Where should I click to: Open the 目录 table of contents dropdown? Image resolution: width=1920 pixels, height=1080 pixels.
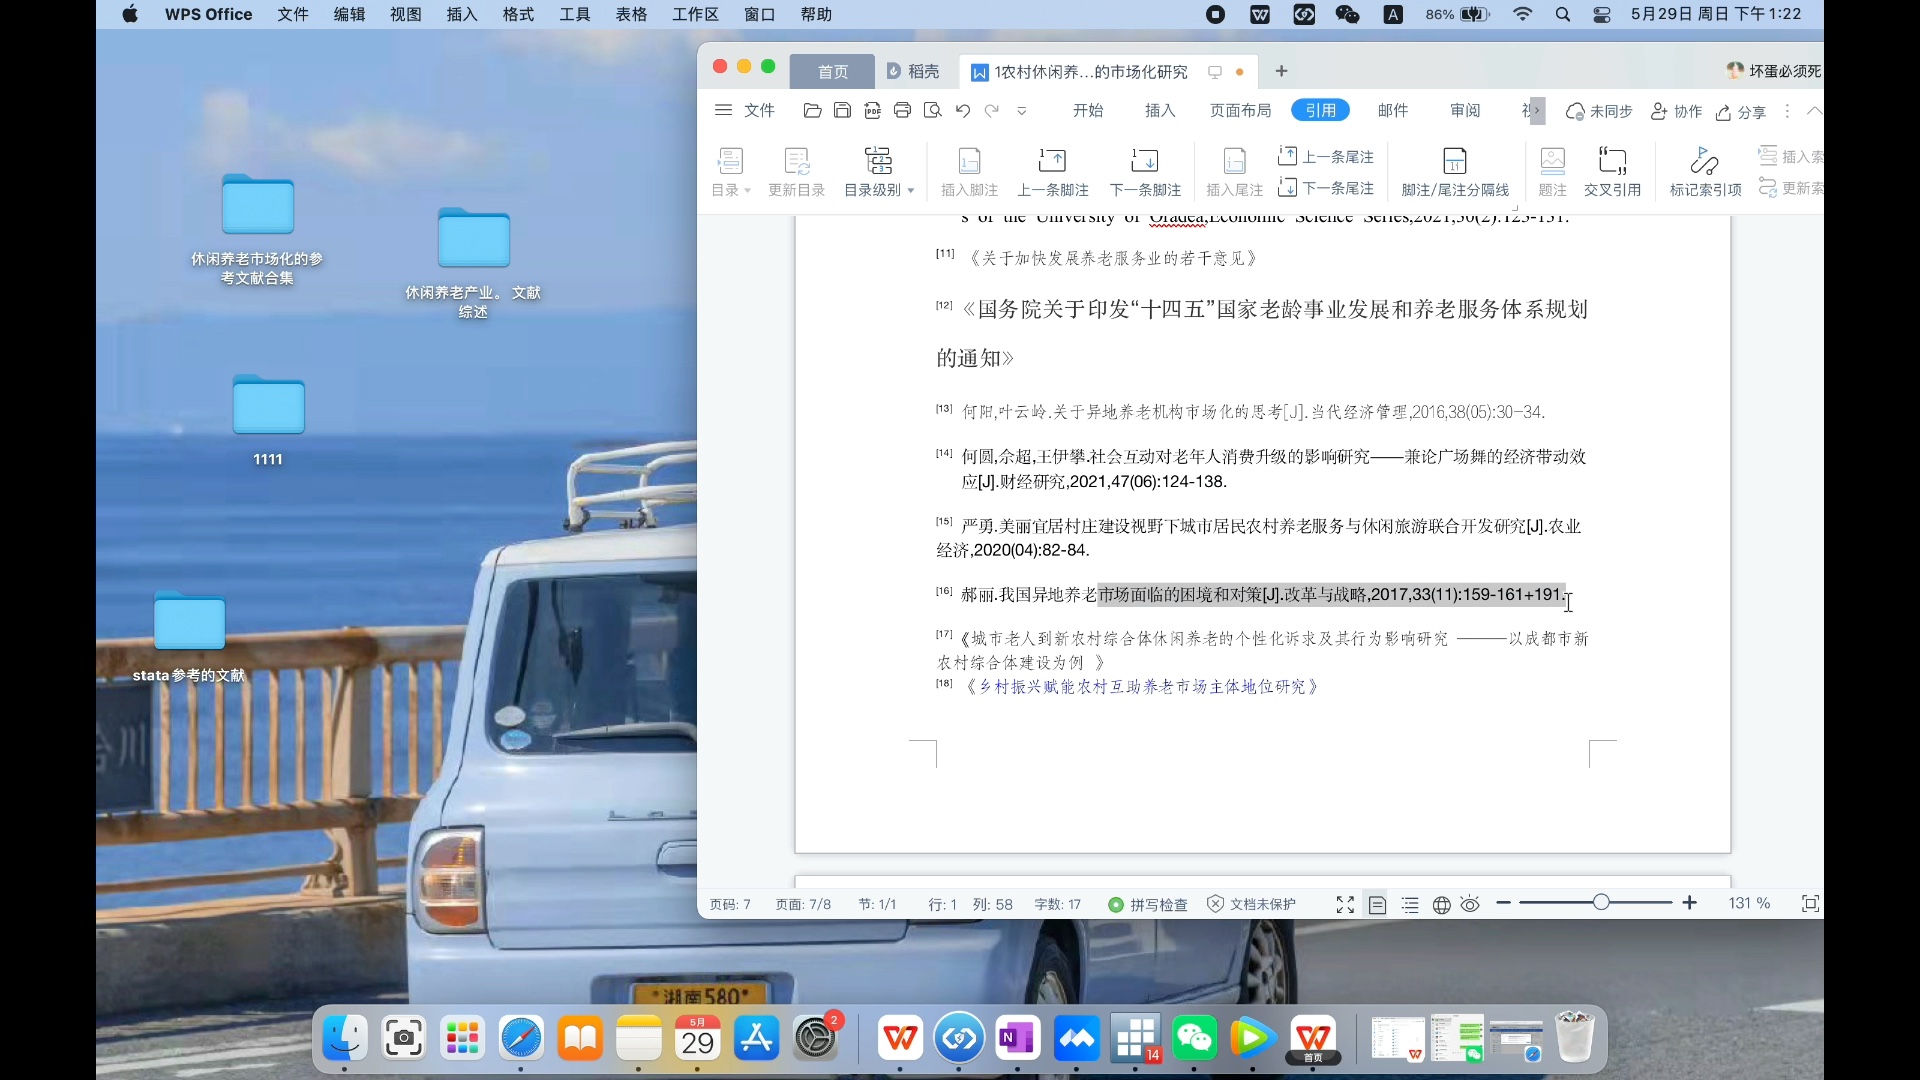(x=731, y=172)
